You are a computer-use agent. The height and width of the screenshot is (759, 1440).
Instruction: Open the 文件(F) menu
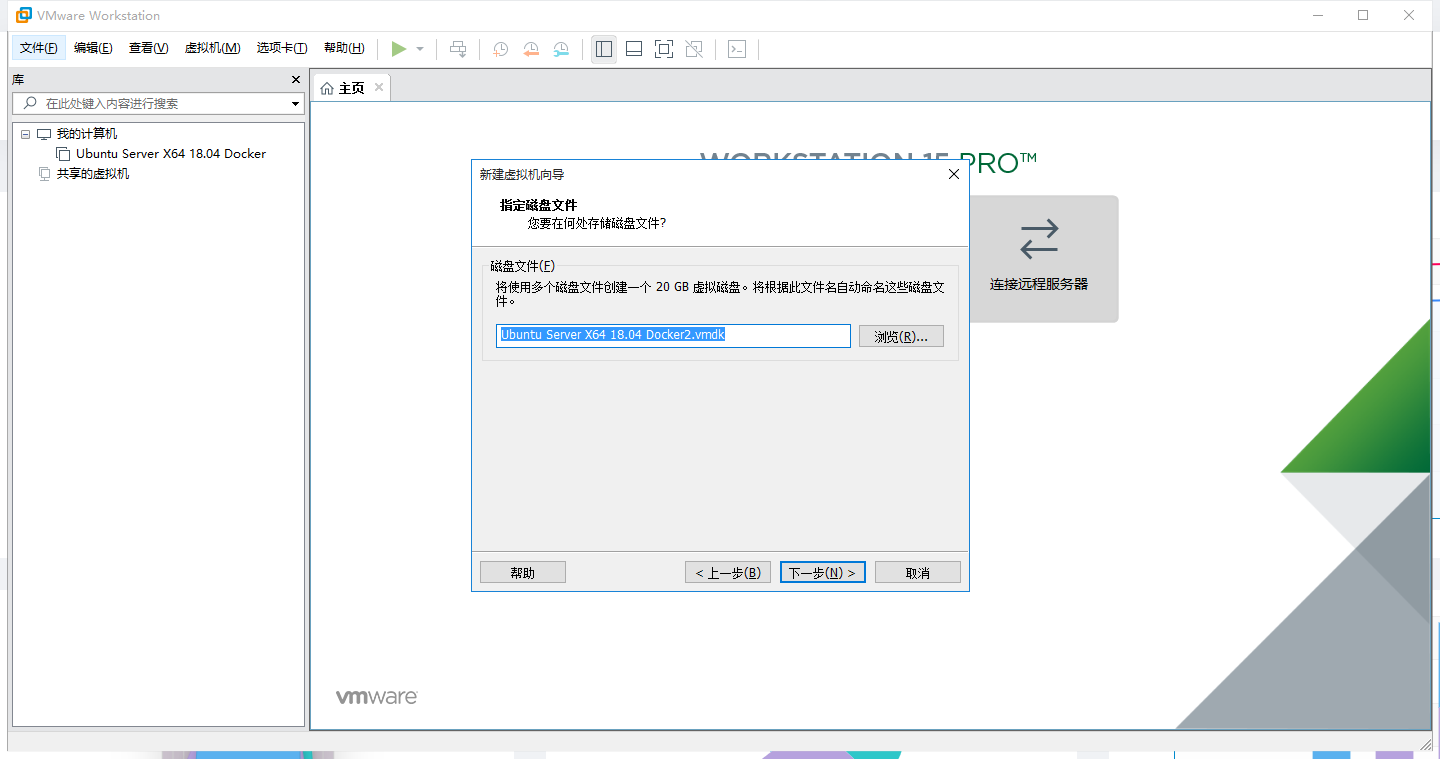point(39,48)
